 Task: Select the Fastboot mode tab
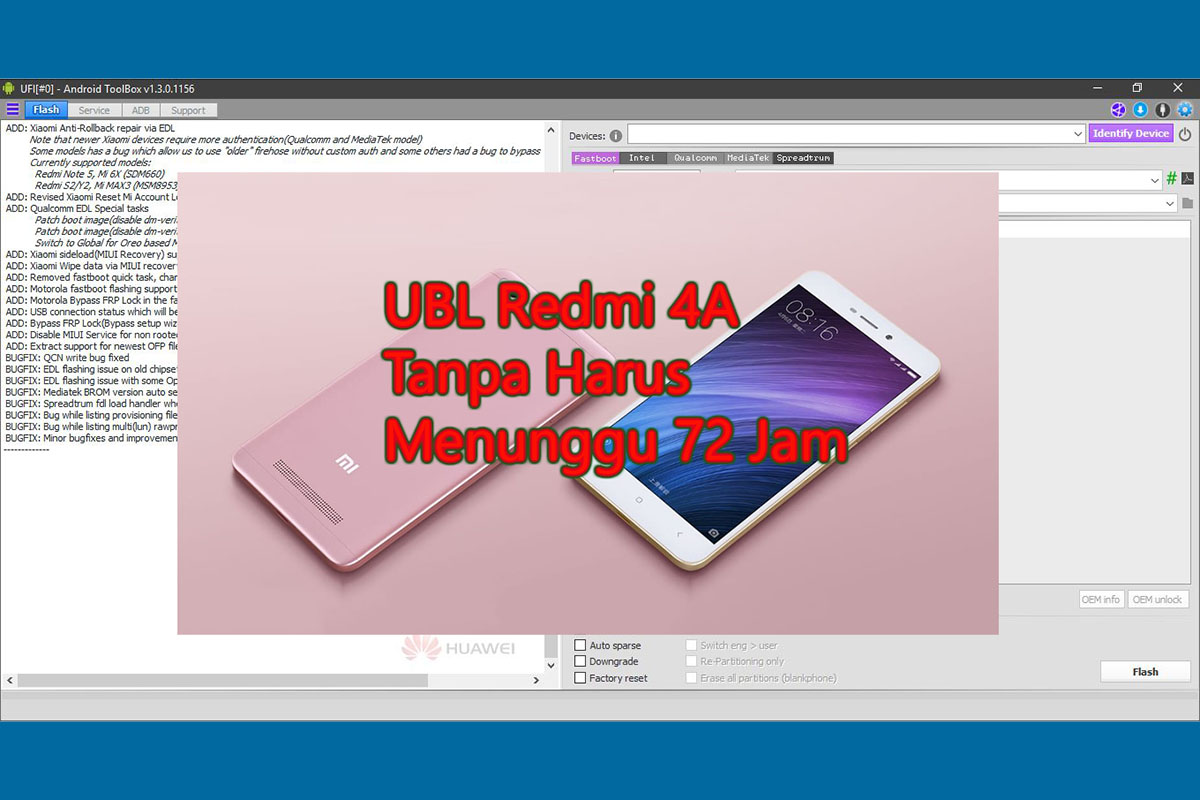point(595,158)
